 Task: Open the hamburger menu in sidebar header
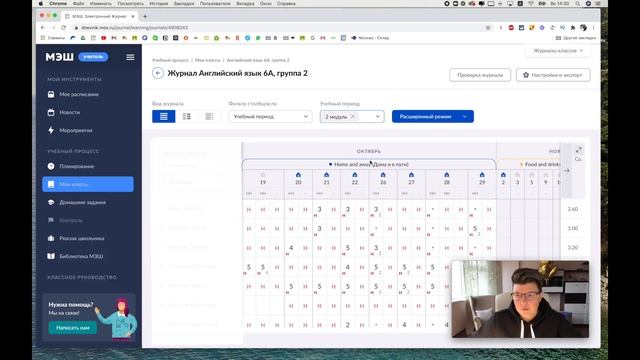point(130,57)
